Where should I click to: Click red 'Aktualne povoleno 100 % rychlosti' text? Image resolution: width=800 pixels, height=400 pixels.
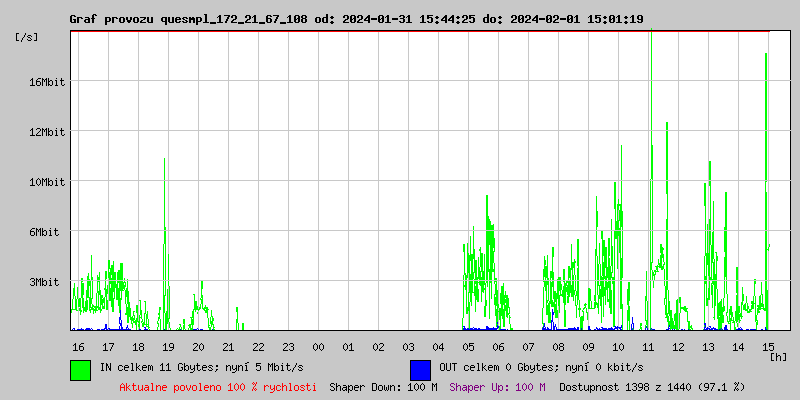point(218,387)
